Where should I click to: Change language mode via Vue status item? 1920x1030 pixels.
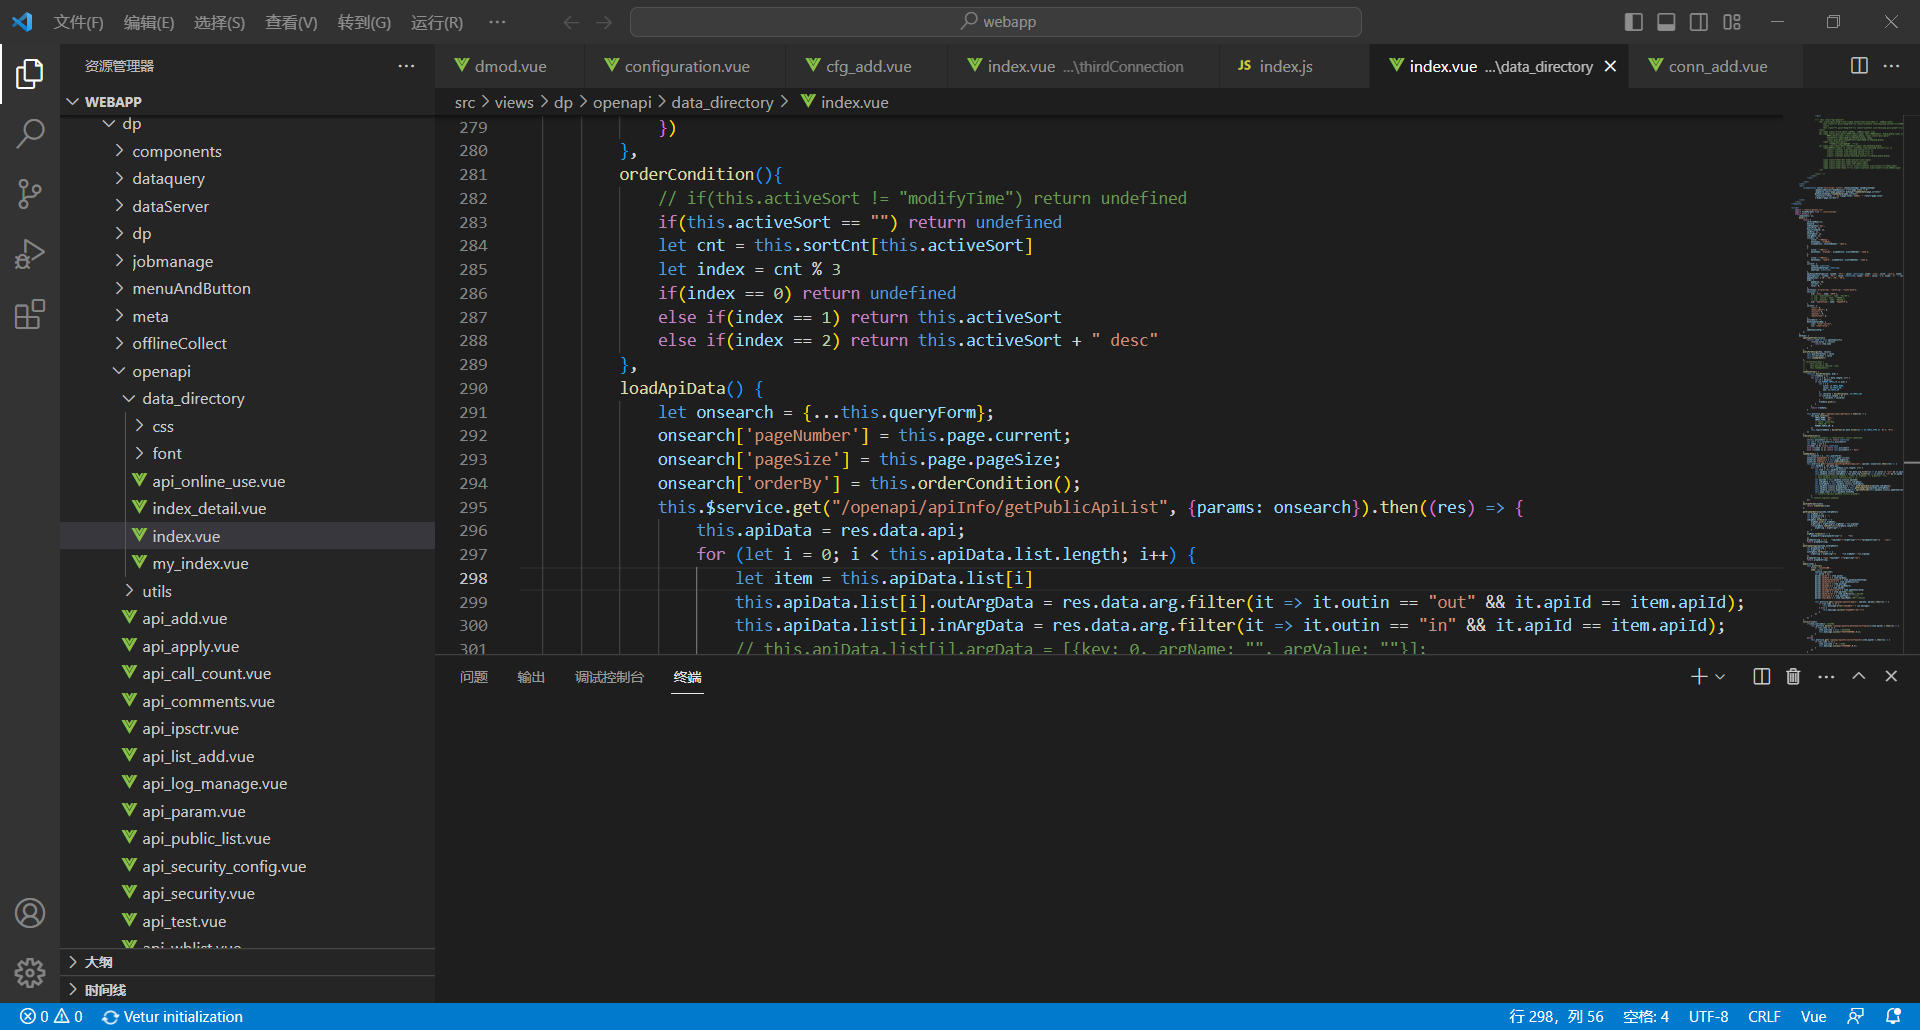click(1814, 1016)
